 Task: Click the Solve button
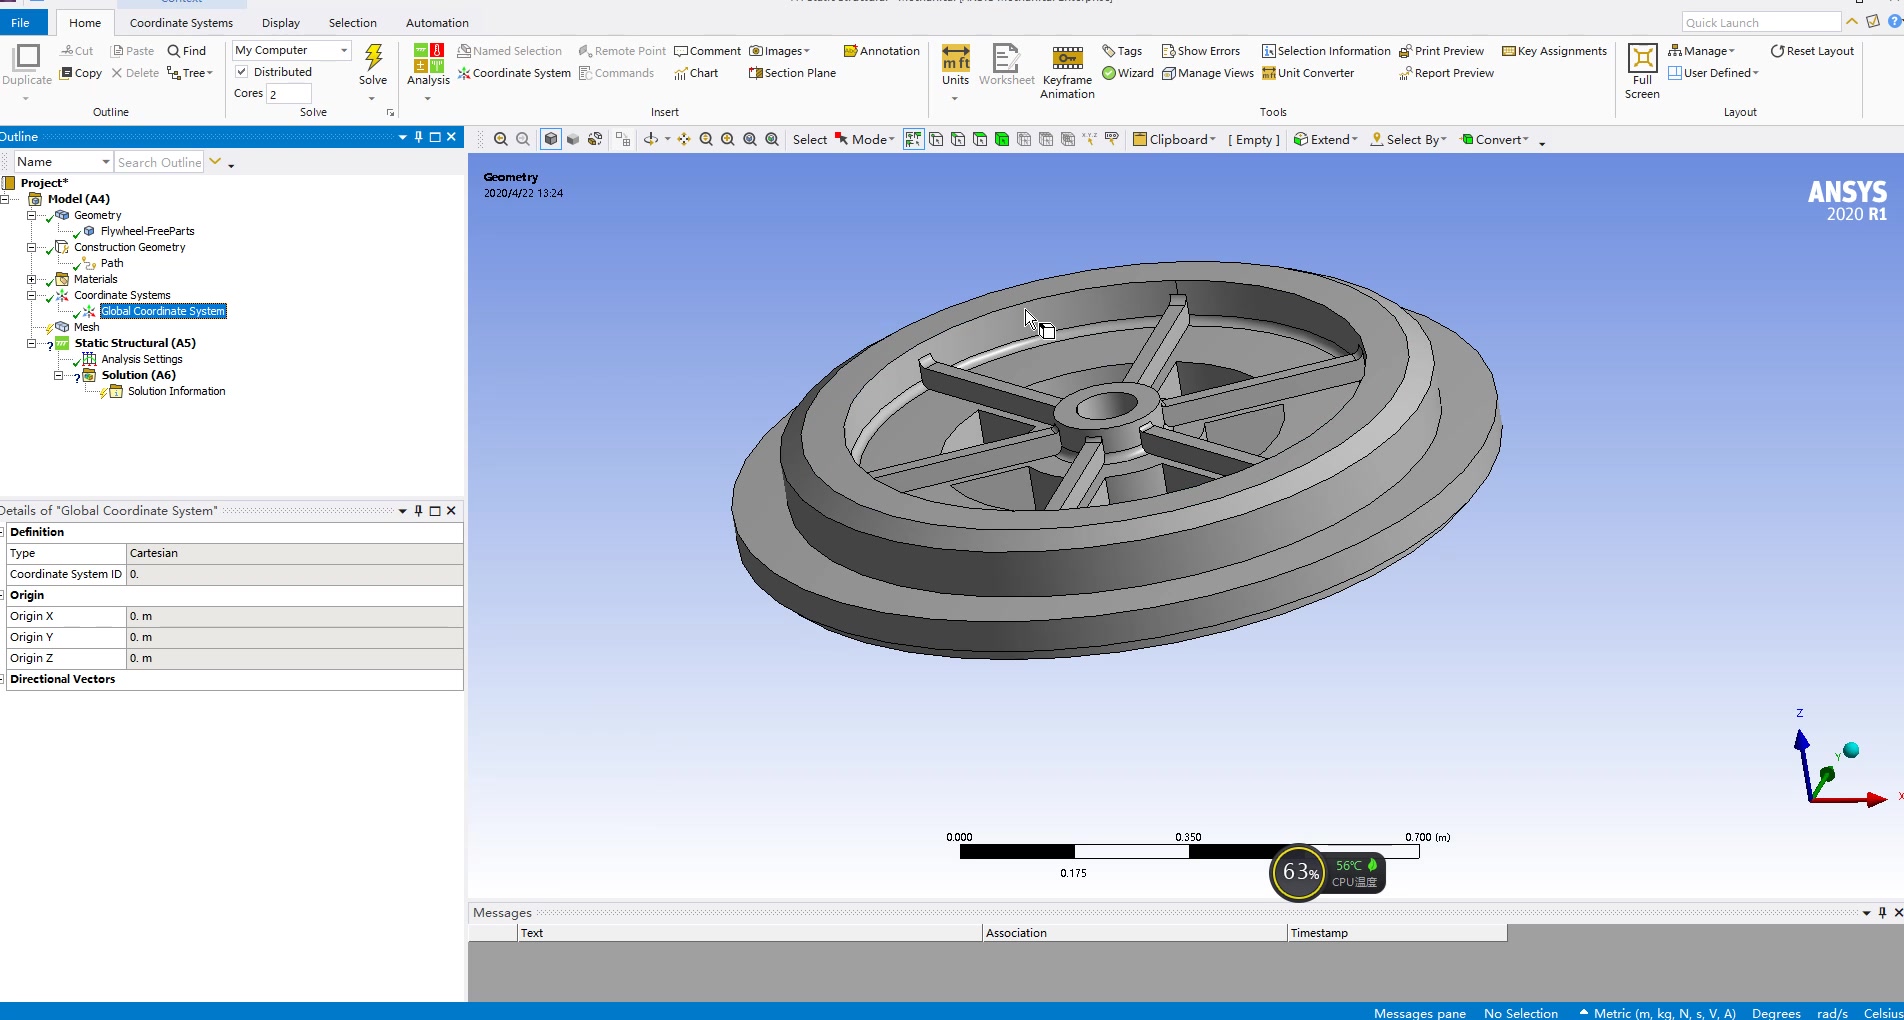click(x=373, y=63)
